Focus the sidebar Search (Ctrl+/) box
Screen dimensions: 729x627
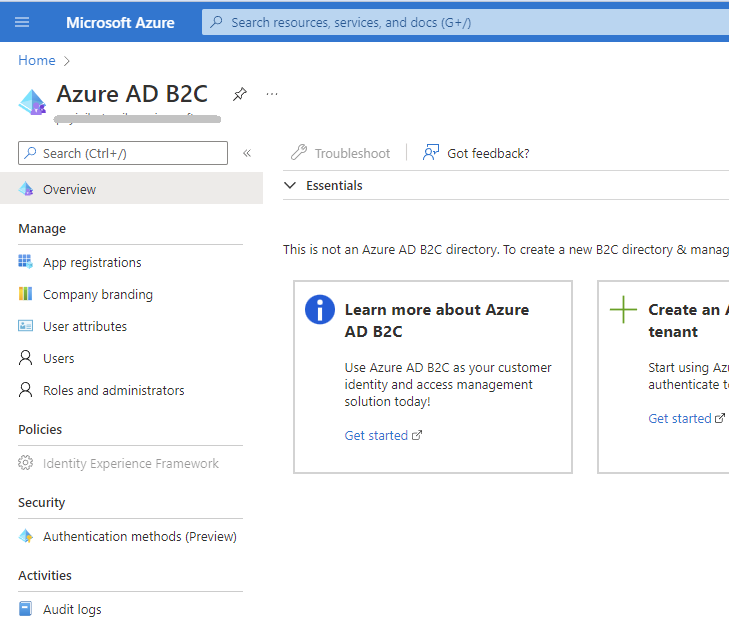coord(123,153)
